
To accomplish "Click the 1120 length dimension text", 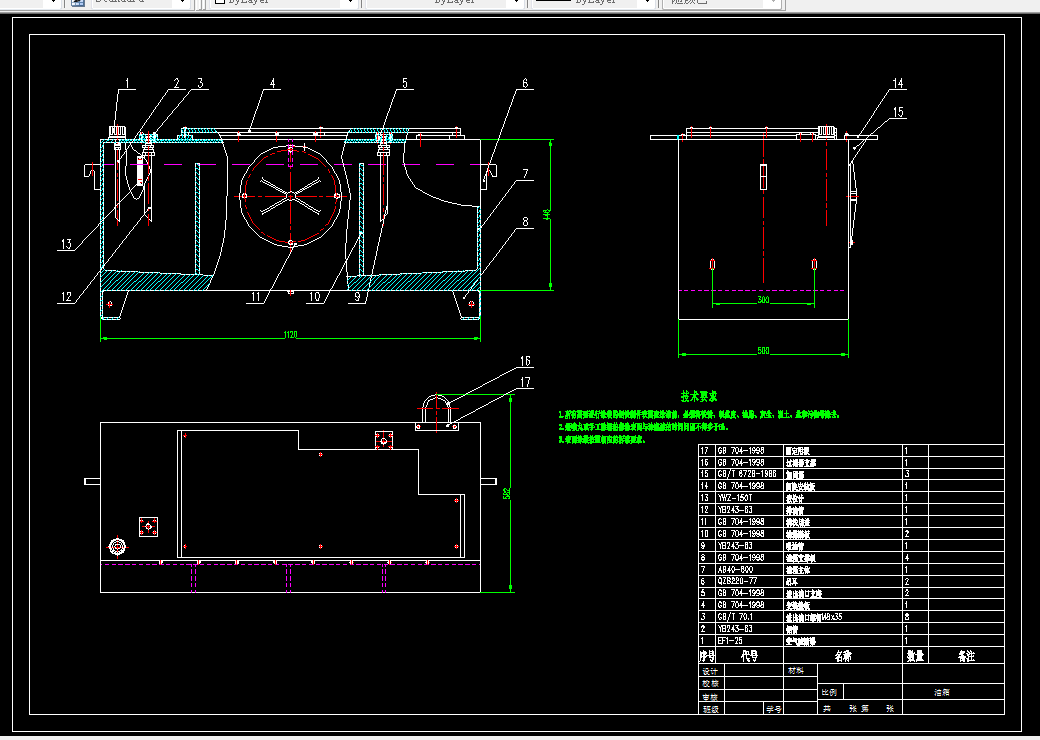I will click(291, 335).
